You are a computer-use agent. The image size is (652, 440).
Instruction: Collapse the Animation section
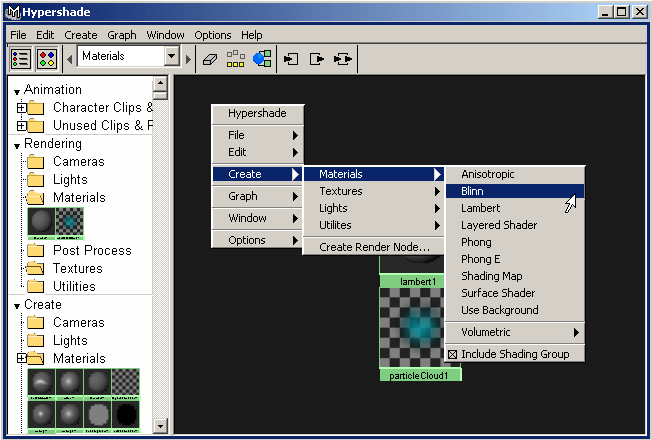[x=17, y=91]
